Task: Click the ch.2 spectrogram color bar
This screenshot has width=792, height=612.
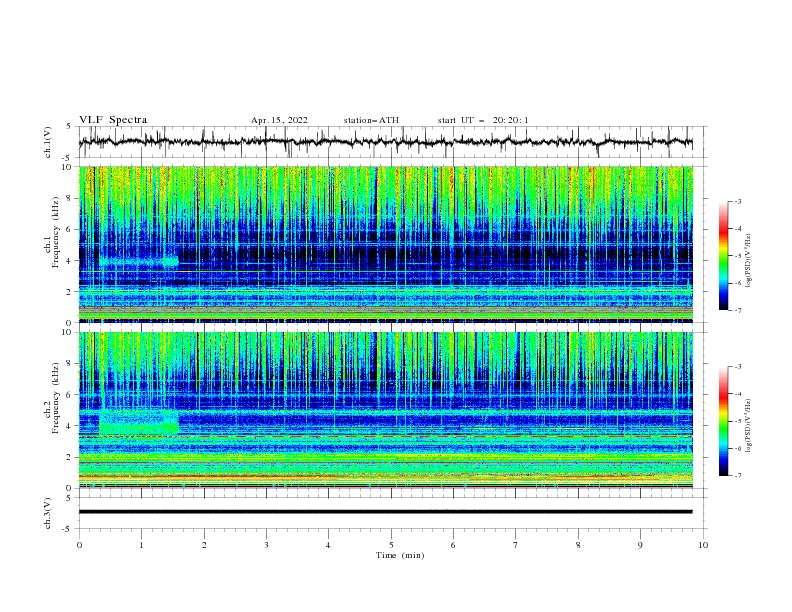Action: click(x=723, y=421)
